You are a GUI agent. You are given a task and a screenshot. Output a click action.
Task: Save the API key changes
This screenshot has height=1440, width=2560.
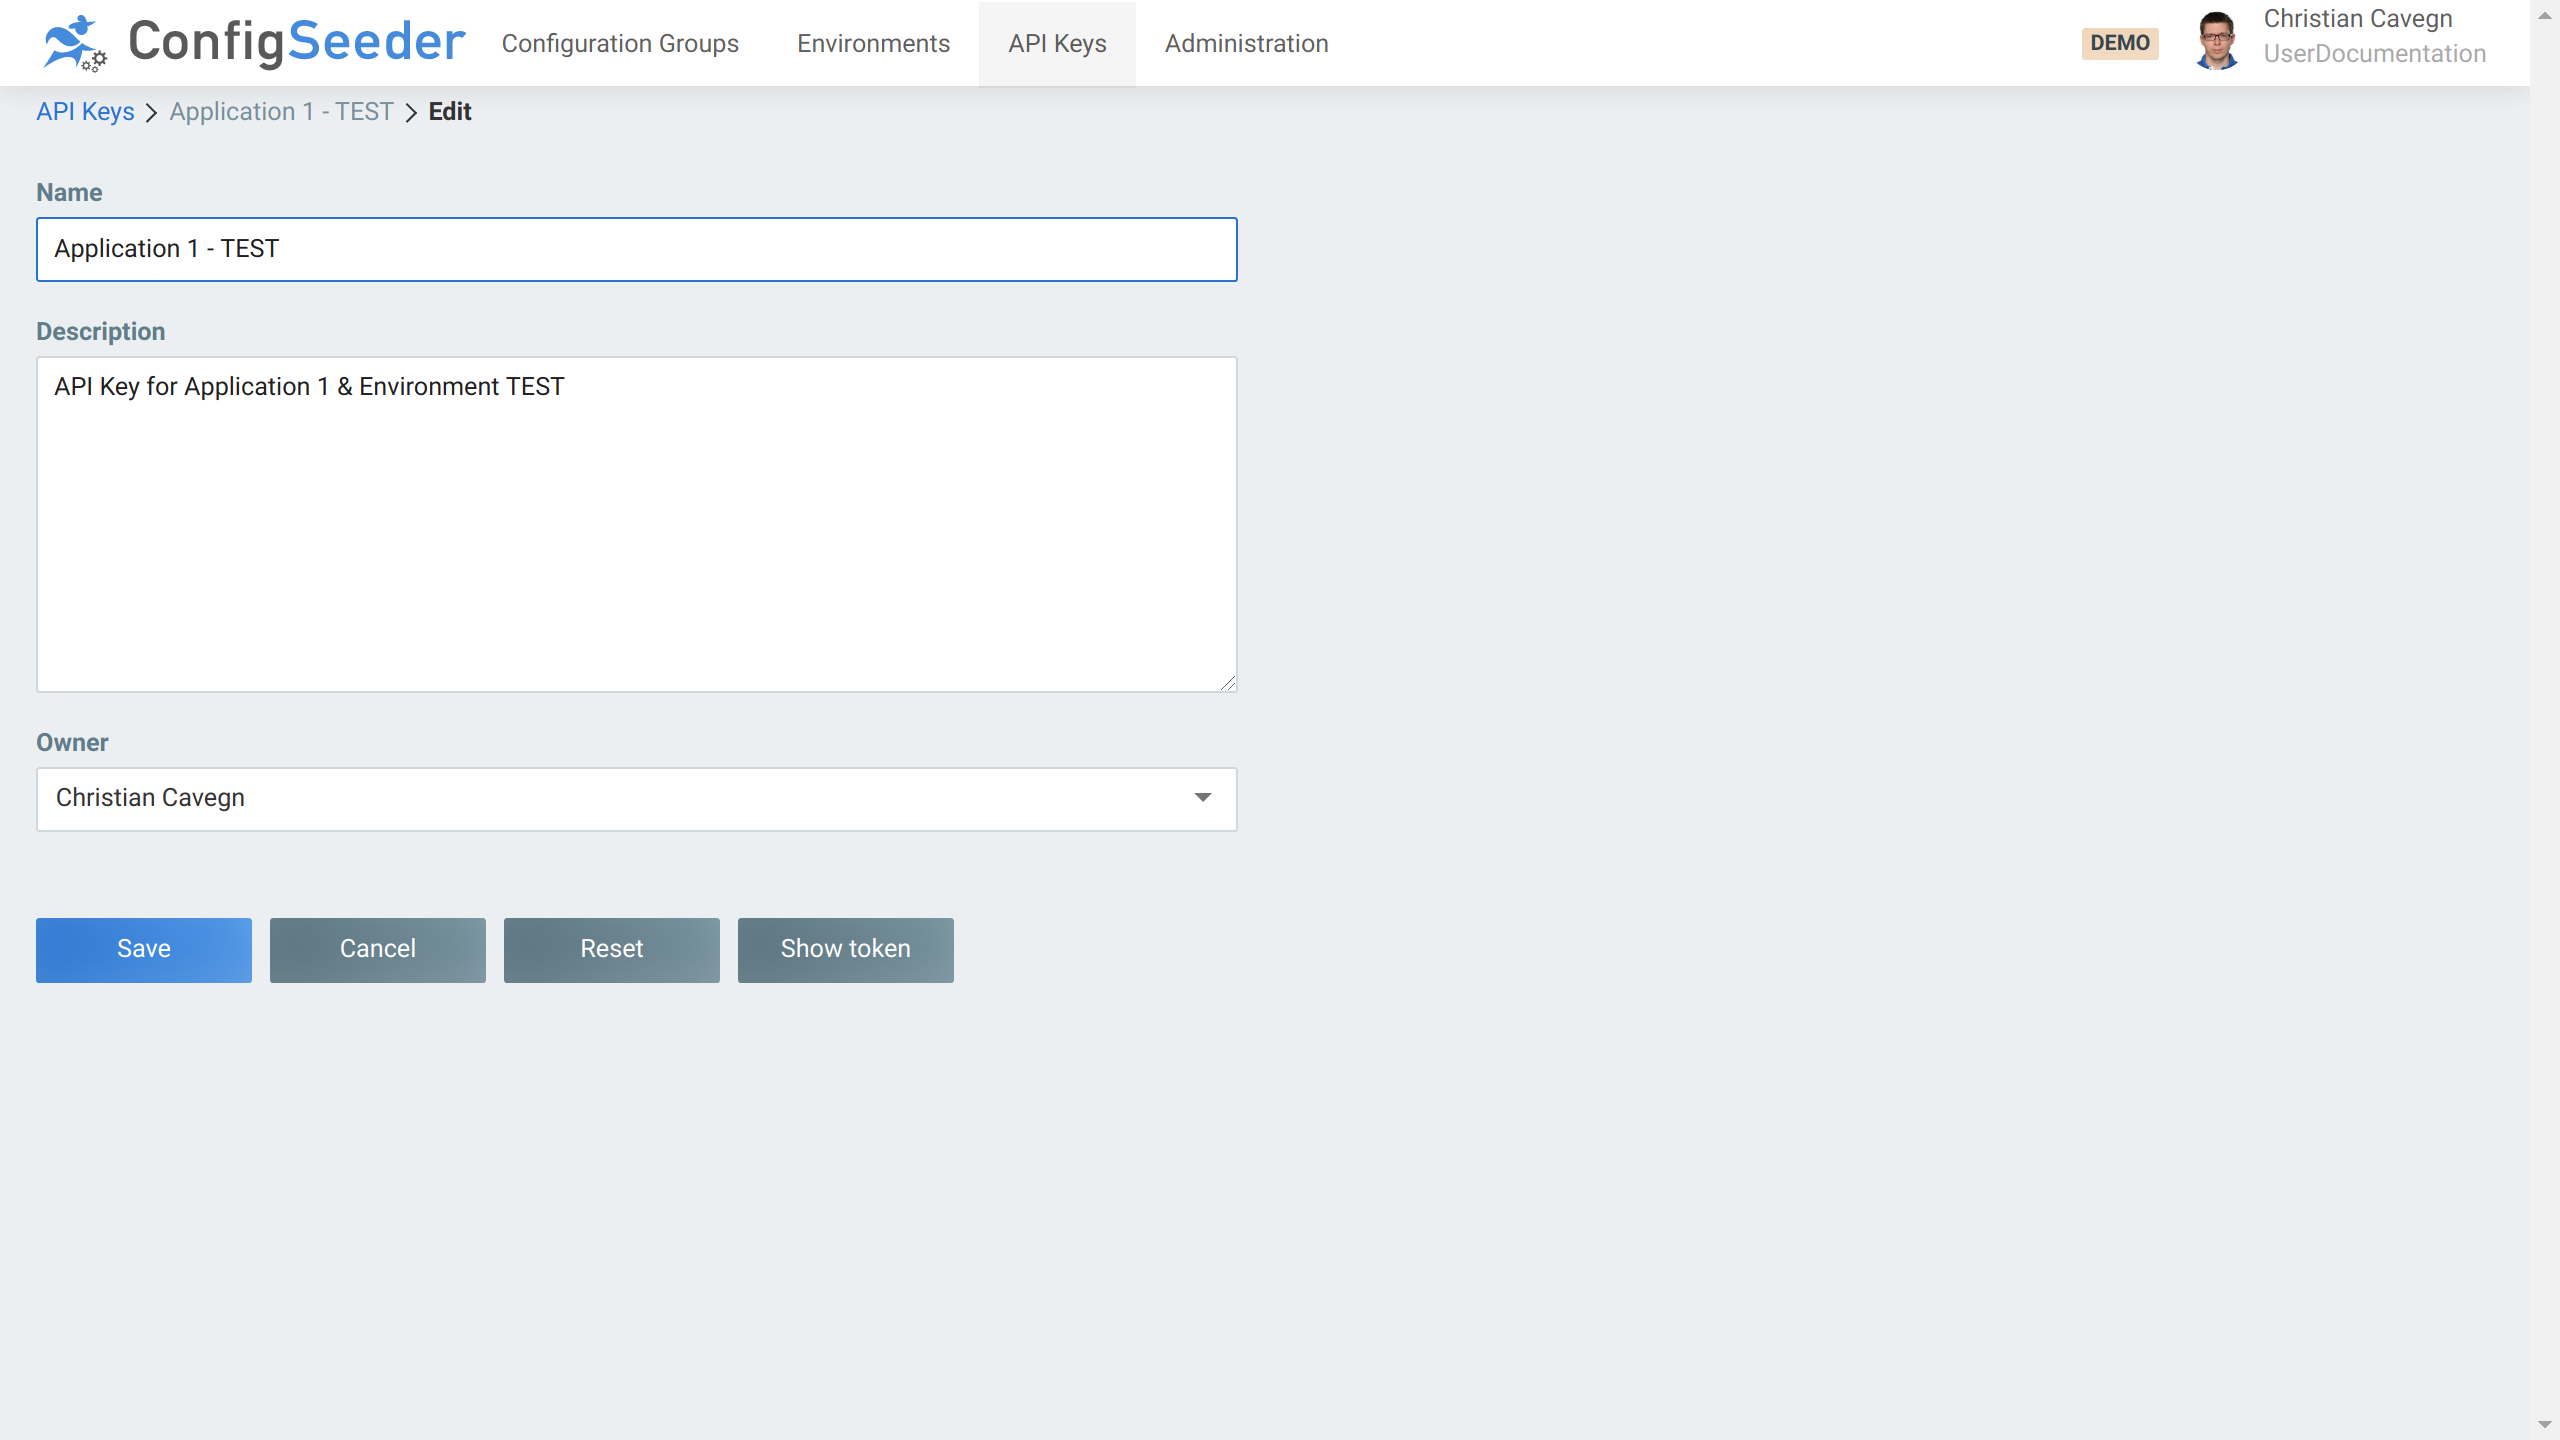point(143,949)
